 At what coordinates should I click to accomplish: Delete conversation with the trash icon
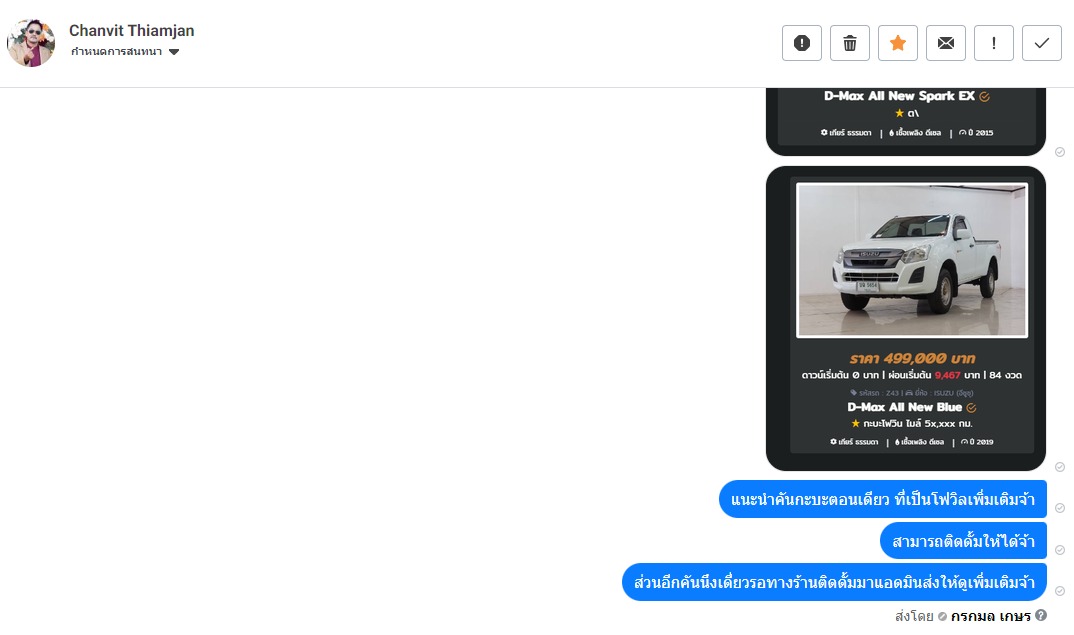click(849, 43)
